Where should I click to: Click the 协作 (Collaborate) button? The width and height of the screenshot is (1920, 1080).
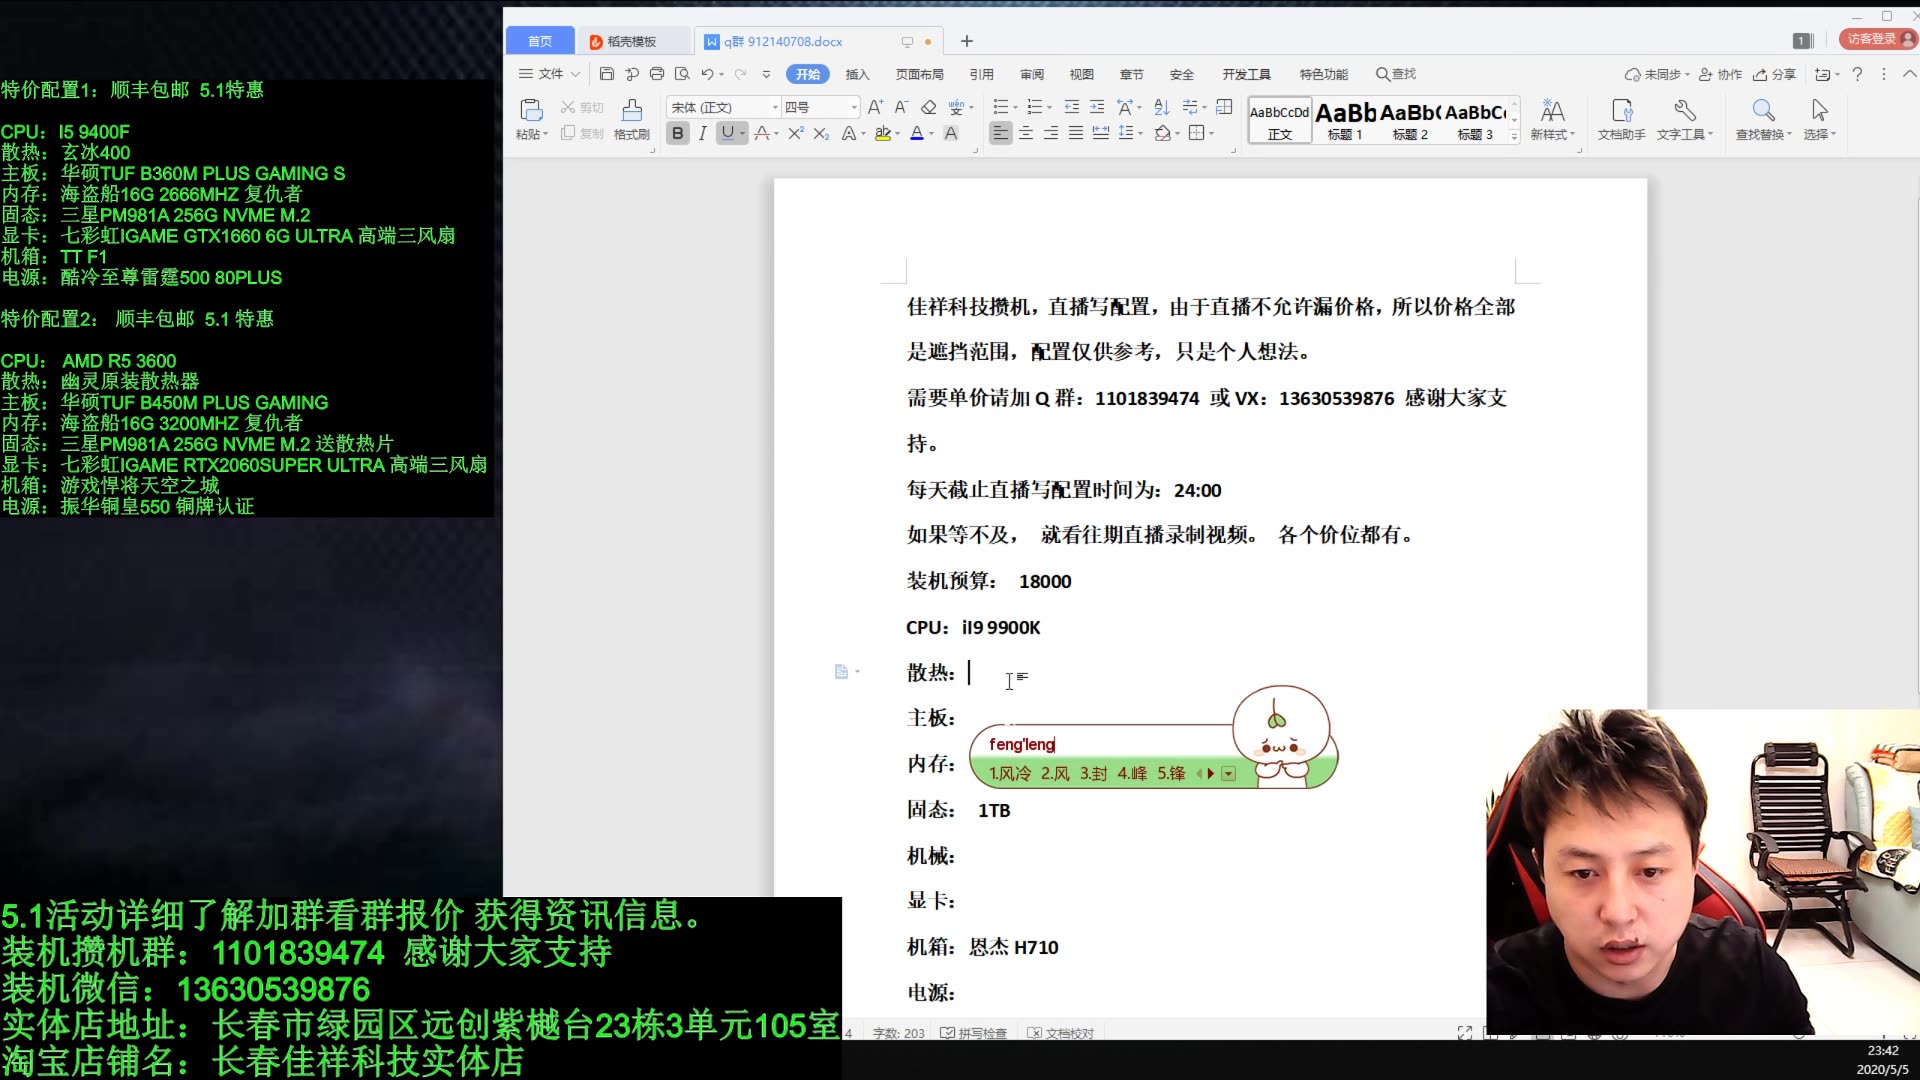pyautogui.click(x=1720, y=74)
